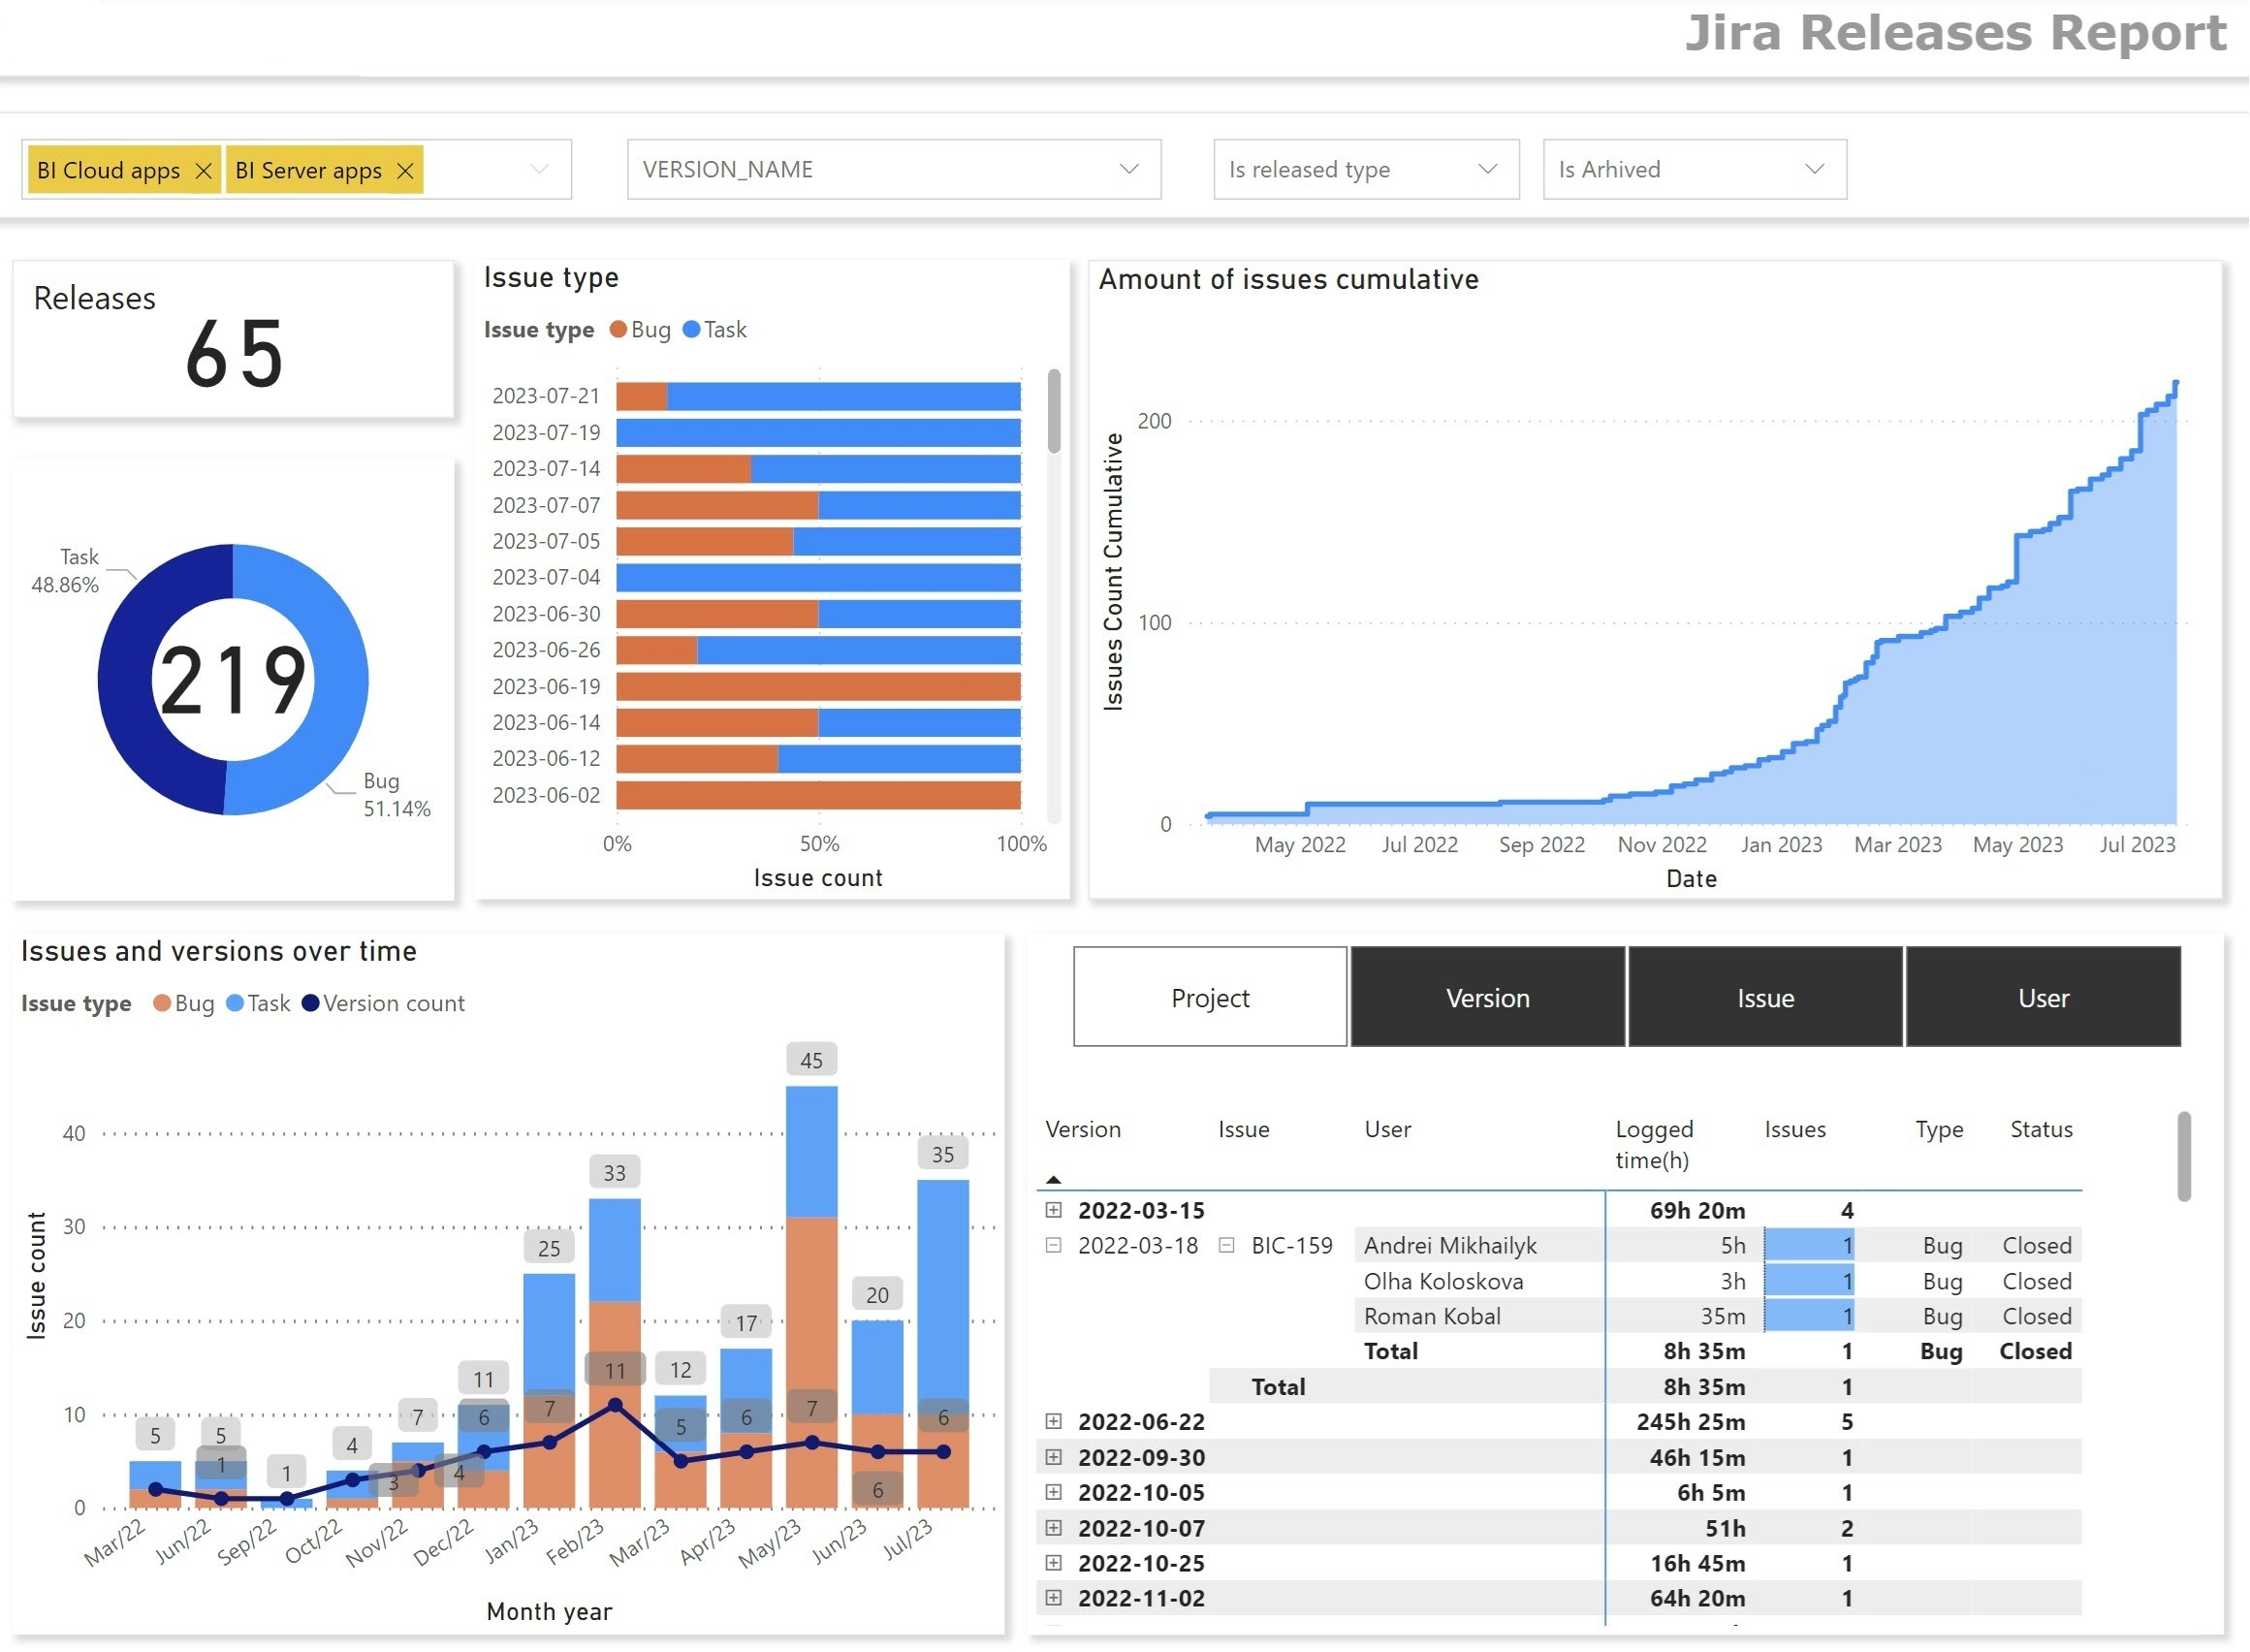
Task: Expand the 2022-06-22 version row
Action: tap(1054, 1422)
